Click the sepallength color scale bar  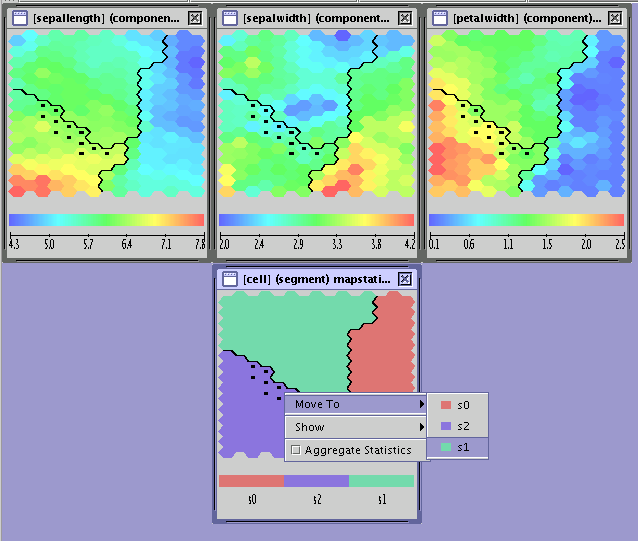106,219
